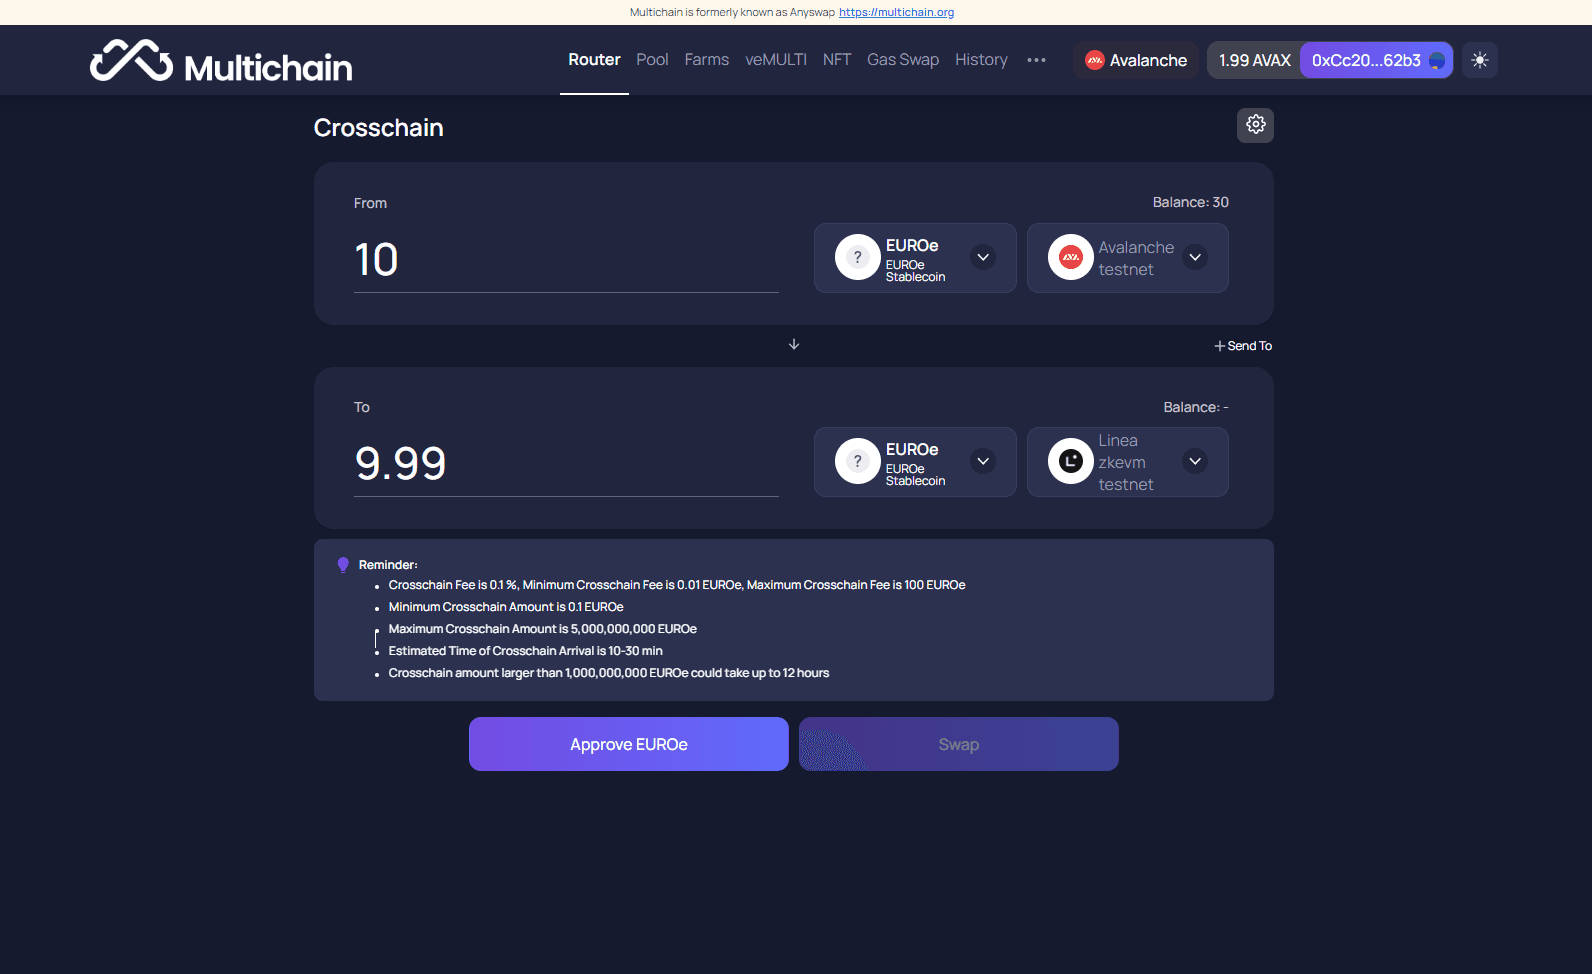Screen dimensions: 1592x974
Task: Click the Multichain logo
Action: (221, 61)
